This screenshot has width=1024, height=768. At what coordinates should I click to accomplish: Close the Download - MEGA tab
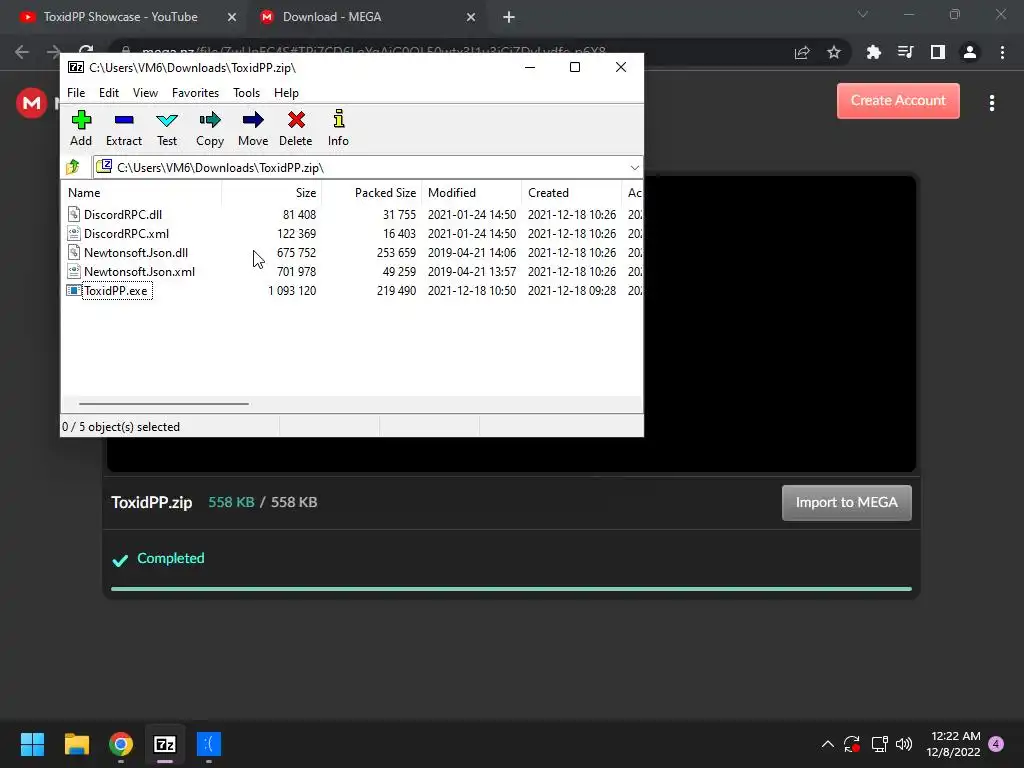(x=471, y=17)
